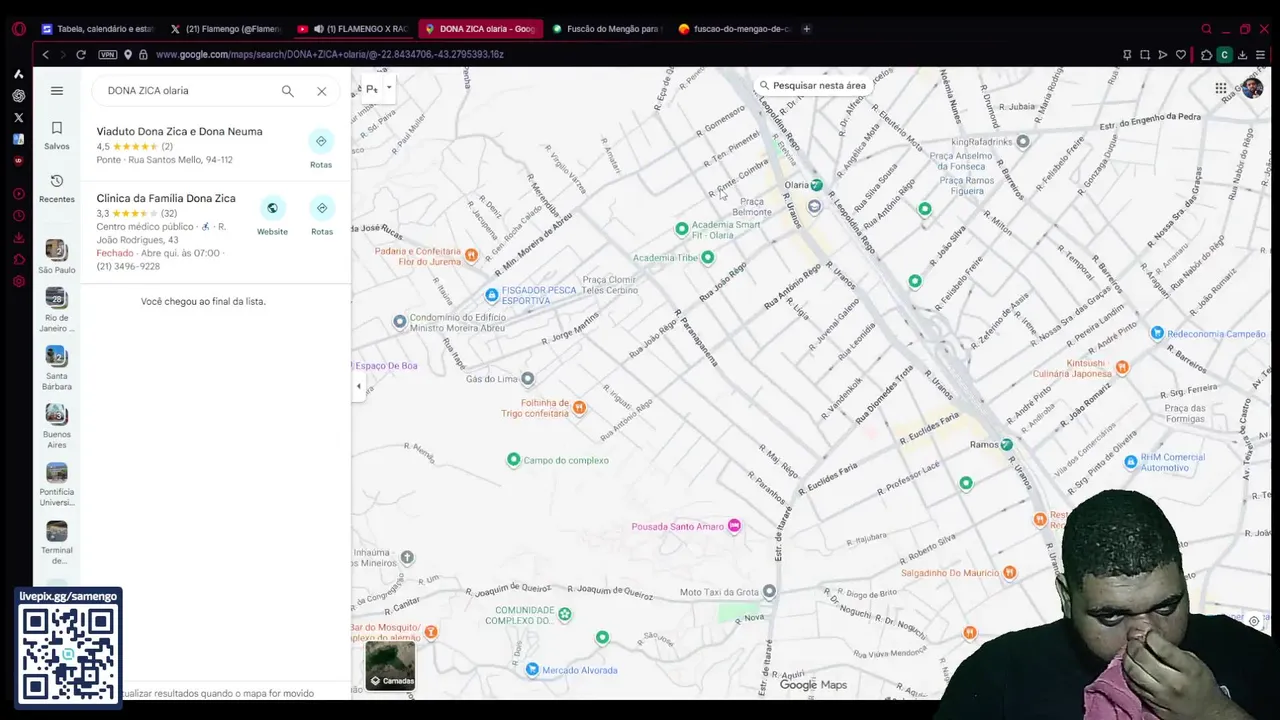1280x720 pixels.
Task: Open ChatGPT in Opera sidebar
Action: click(x=18, y=96)
